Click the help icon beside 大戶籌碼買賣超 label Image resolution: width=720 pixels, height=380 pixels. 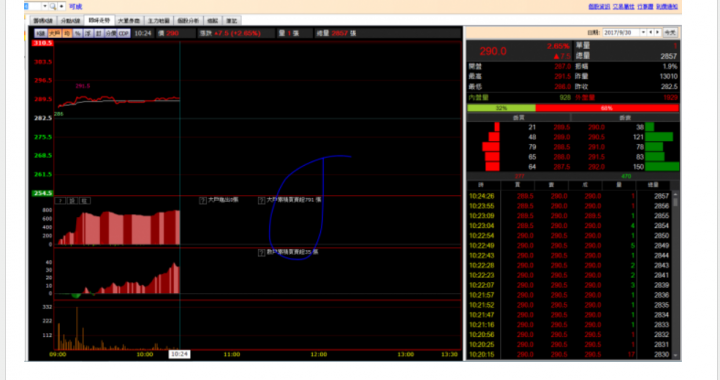(261, 201)
